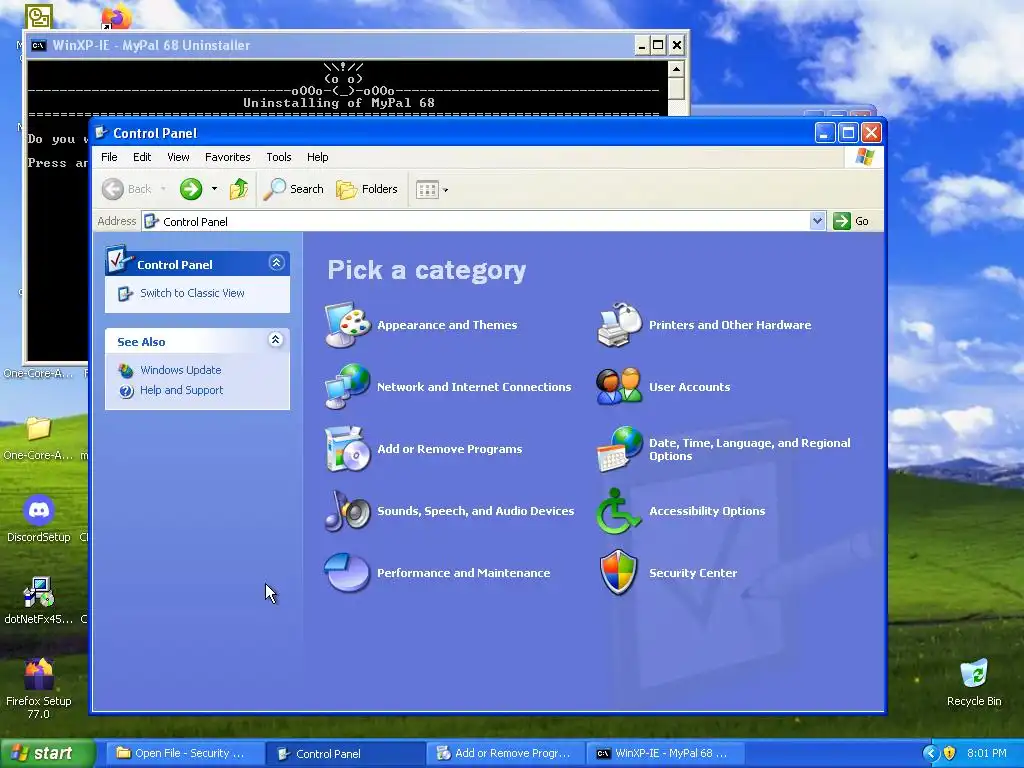Viewport: 1024px width, 768px height.
Task: Open the Edit menu
Action: (142, 157)
